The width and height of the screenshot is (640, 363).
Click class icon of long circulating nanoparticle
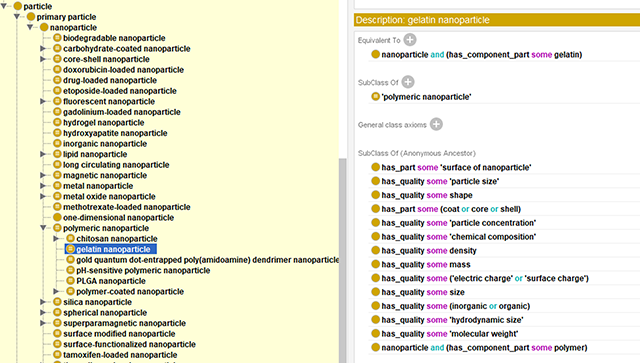(x=57, y=165)
